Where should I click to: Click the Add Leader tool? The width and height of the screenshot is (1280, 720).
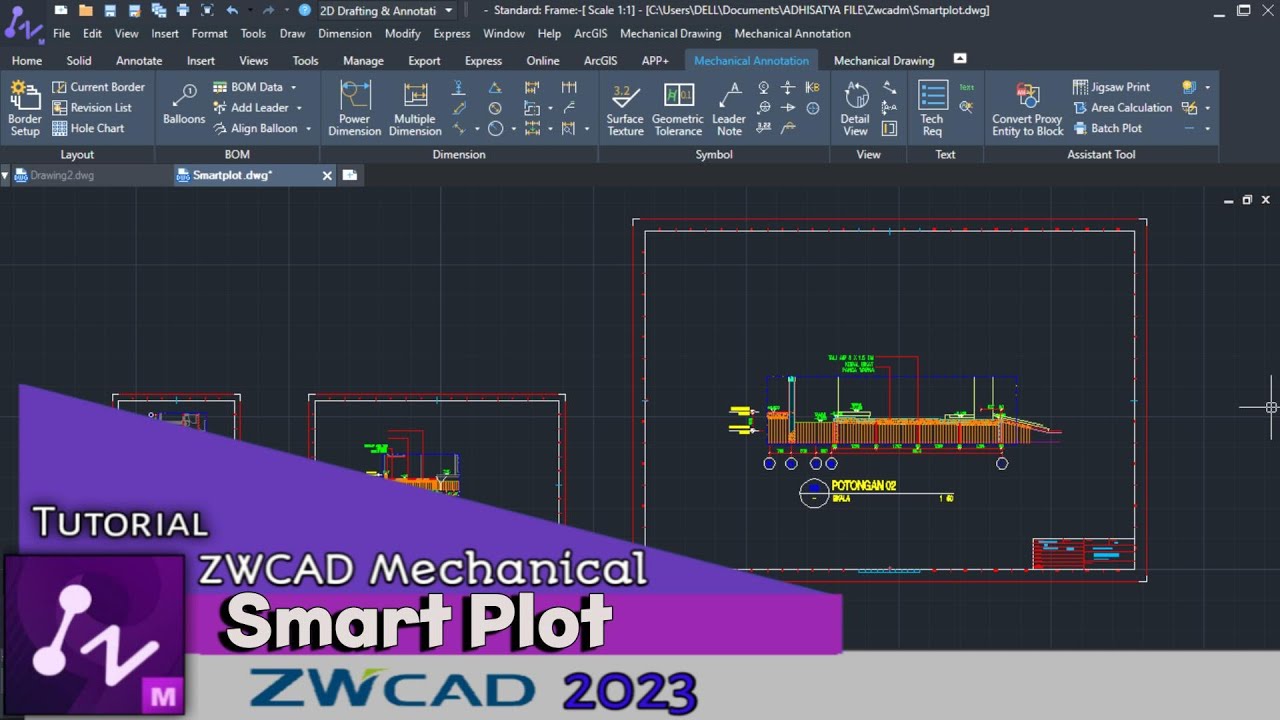pos(251,108)
